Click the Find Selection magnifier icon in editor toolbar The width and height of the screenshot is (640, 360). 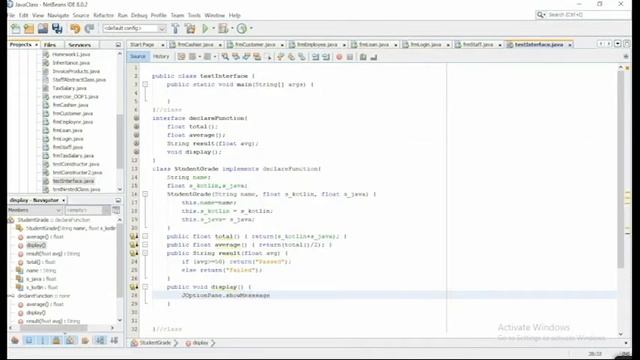pos(225,57)
